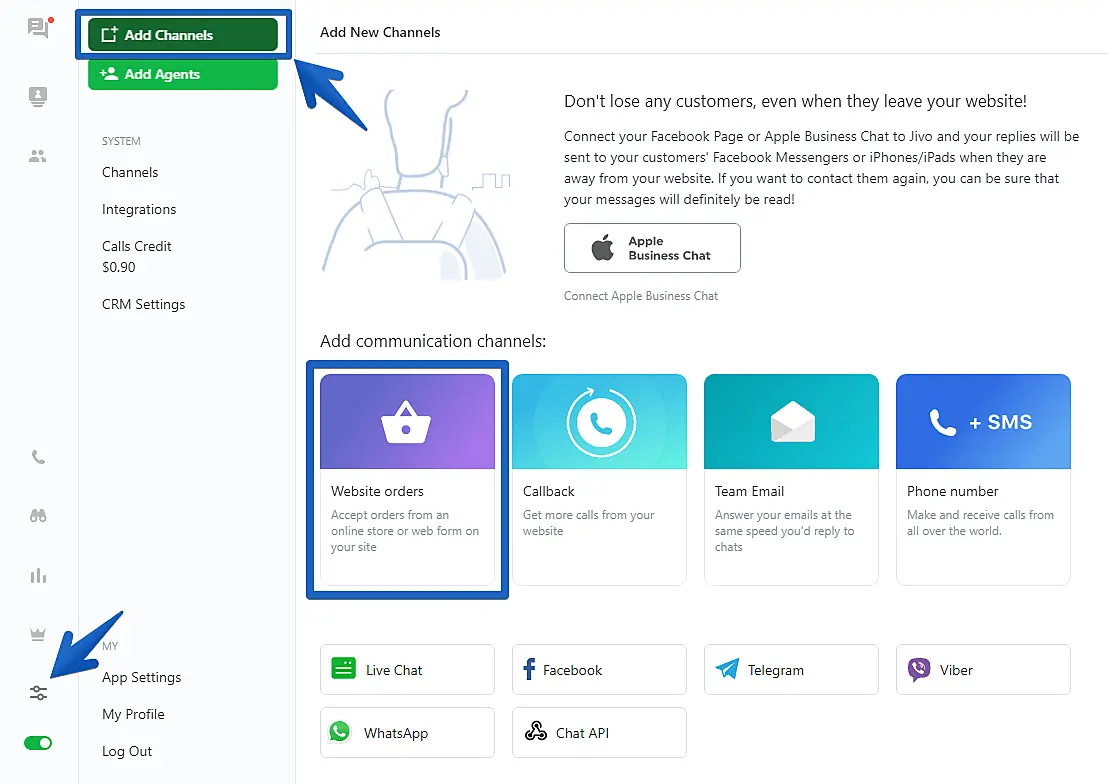Open Integrations menu item
Image resolution: width=1108 pixels, height=784 pixels.
pyautogui.click(x=139, y=209)
